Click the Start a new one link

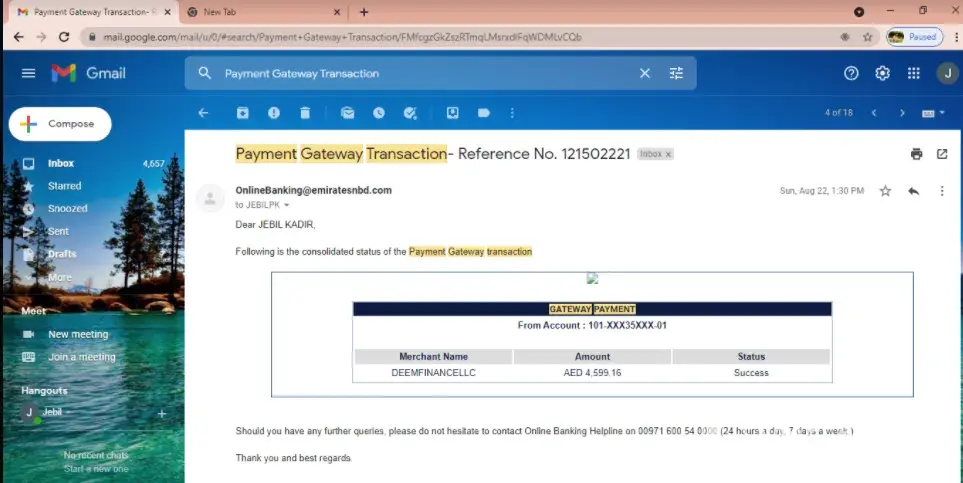pyautogui.click(x=96, y=469)
